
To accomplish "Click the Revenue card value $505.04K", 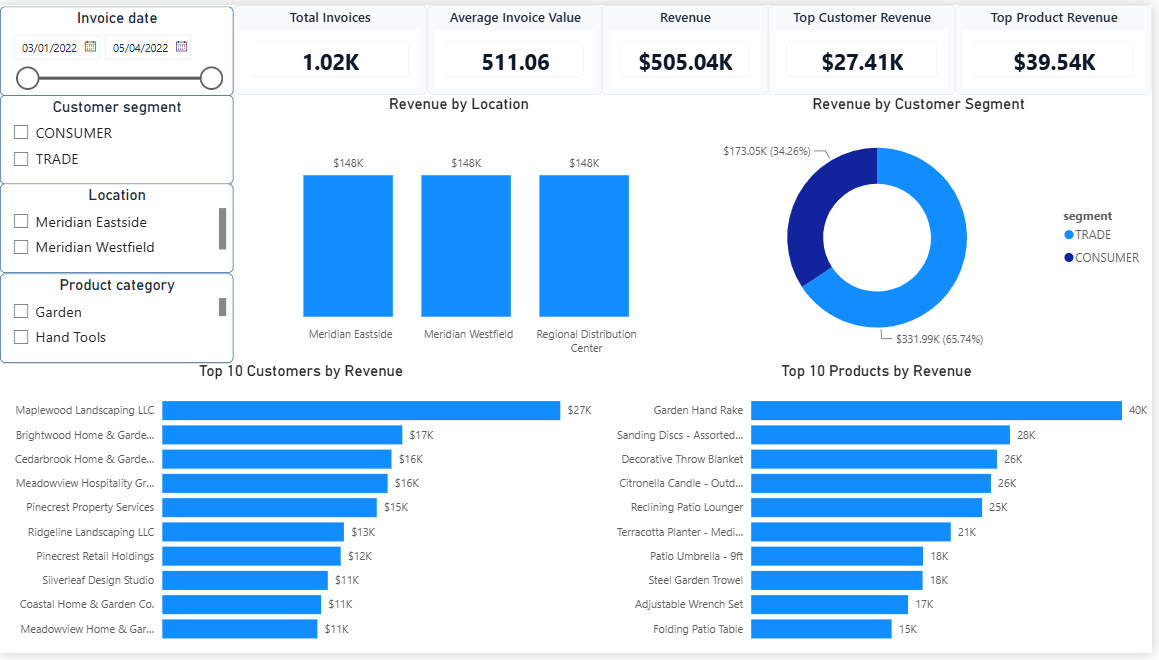I will pyautogui.click(x=685, y=62).
